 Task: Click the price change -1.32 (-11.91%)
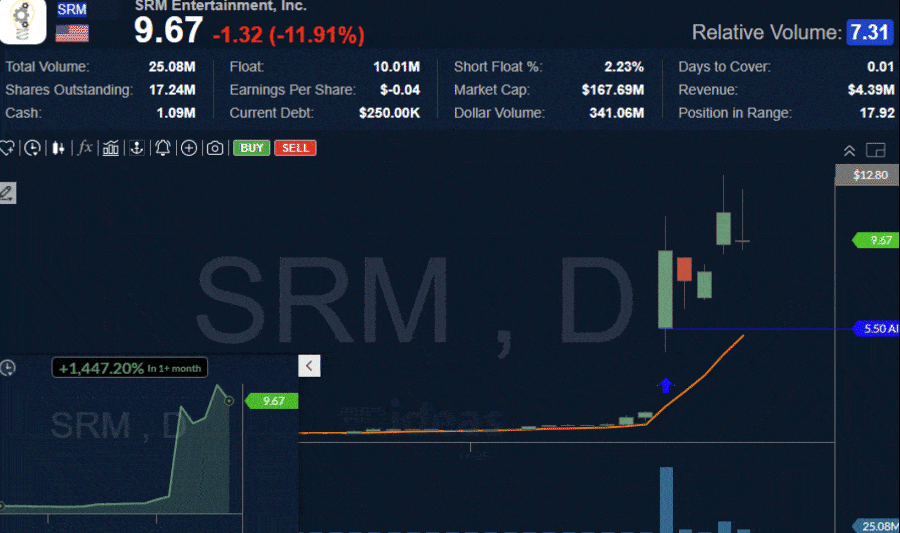289,34
